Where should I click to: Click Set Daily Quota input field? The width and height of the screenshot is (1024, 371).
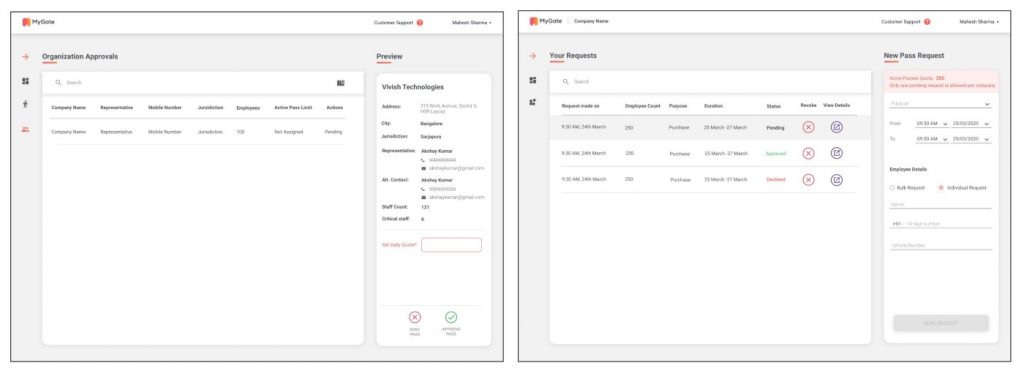pos(451,245)
